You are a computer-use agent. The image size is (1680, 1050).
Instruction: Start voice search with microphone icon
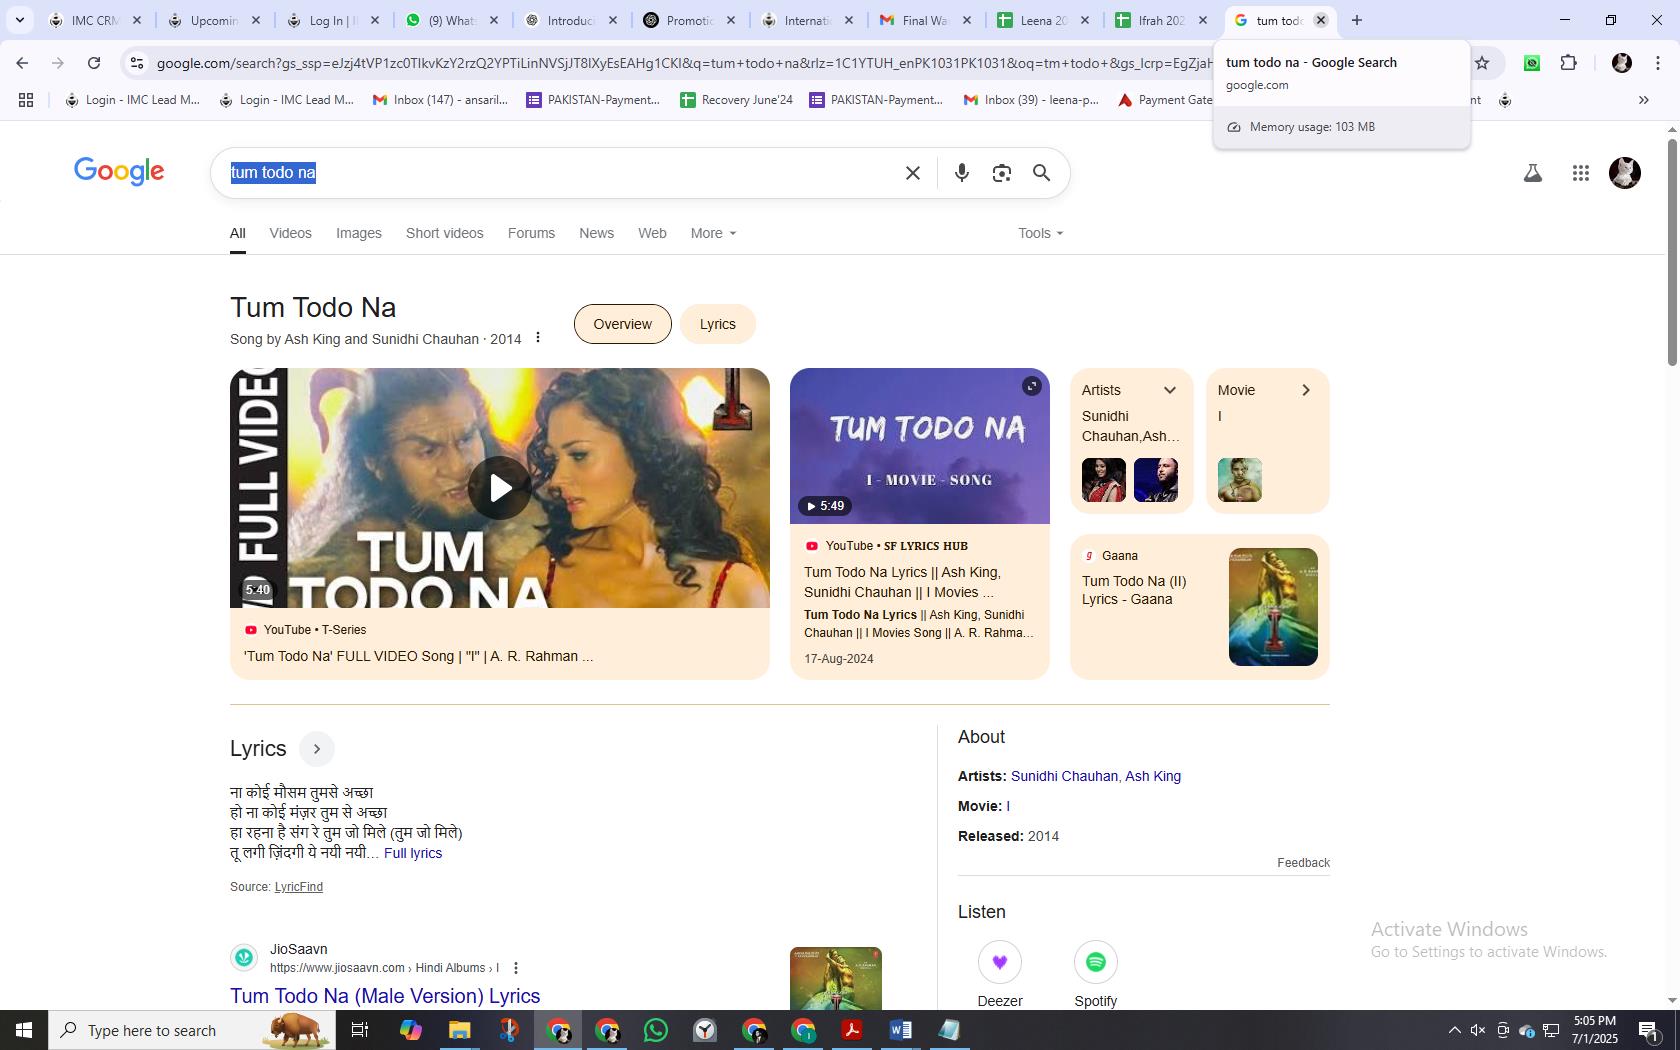(961, 173)
